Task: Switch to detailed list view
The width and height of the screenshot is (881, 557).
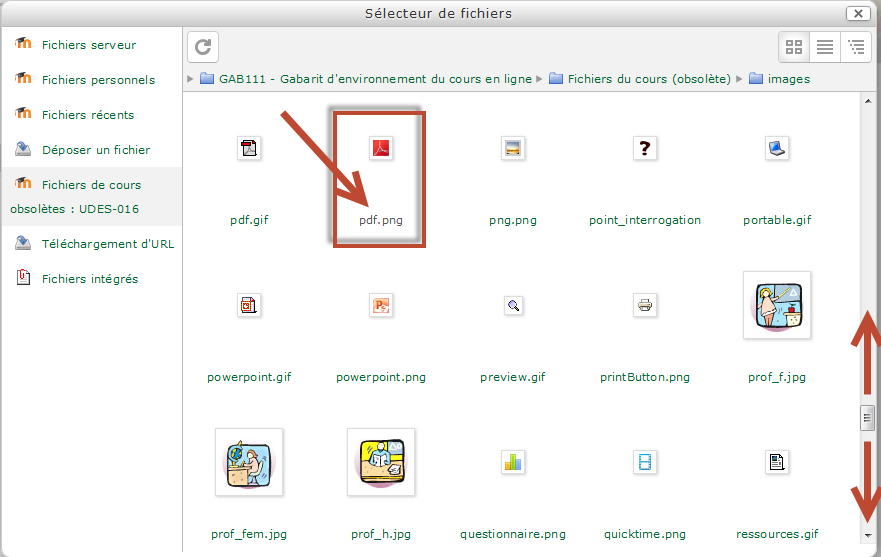Action: (825, 47)
